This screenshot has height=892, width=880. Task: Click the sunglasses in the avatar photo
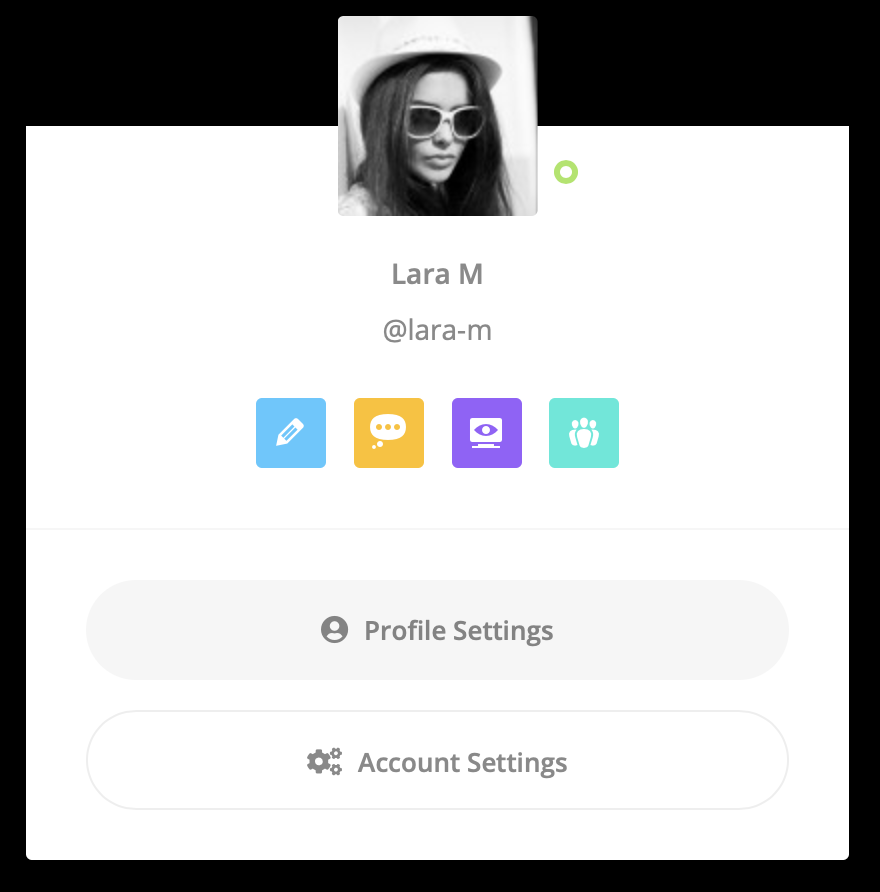pos(443,122)
